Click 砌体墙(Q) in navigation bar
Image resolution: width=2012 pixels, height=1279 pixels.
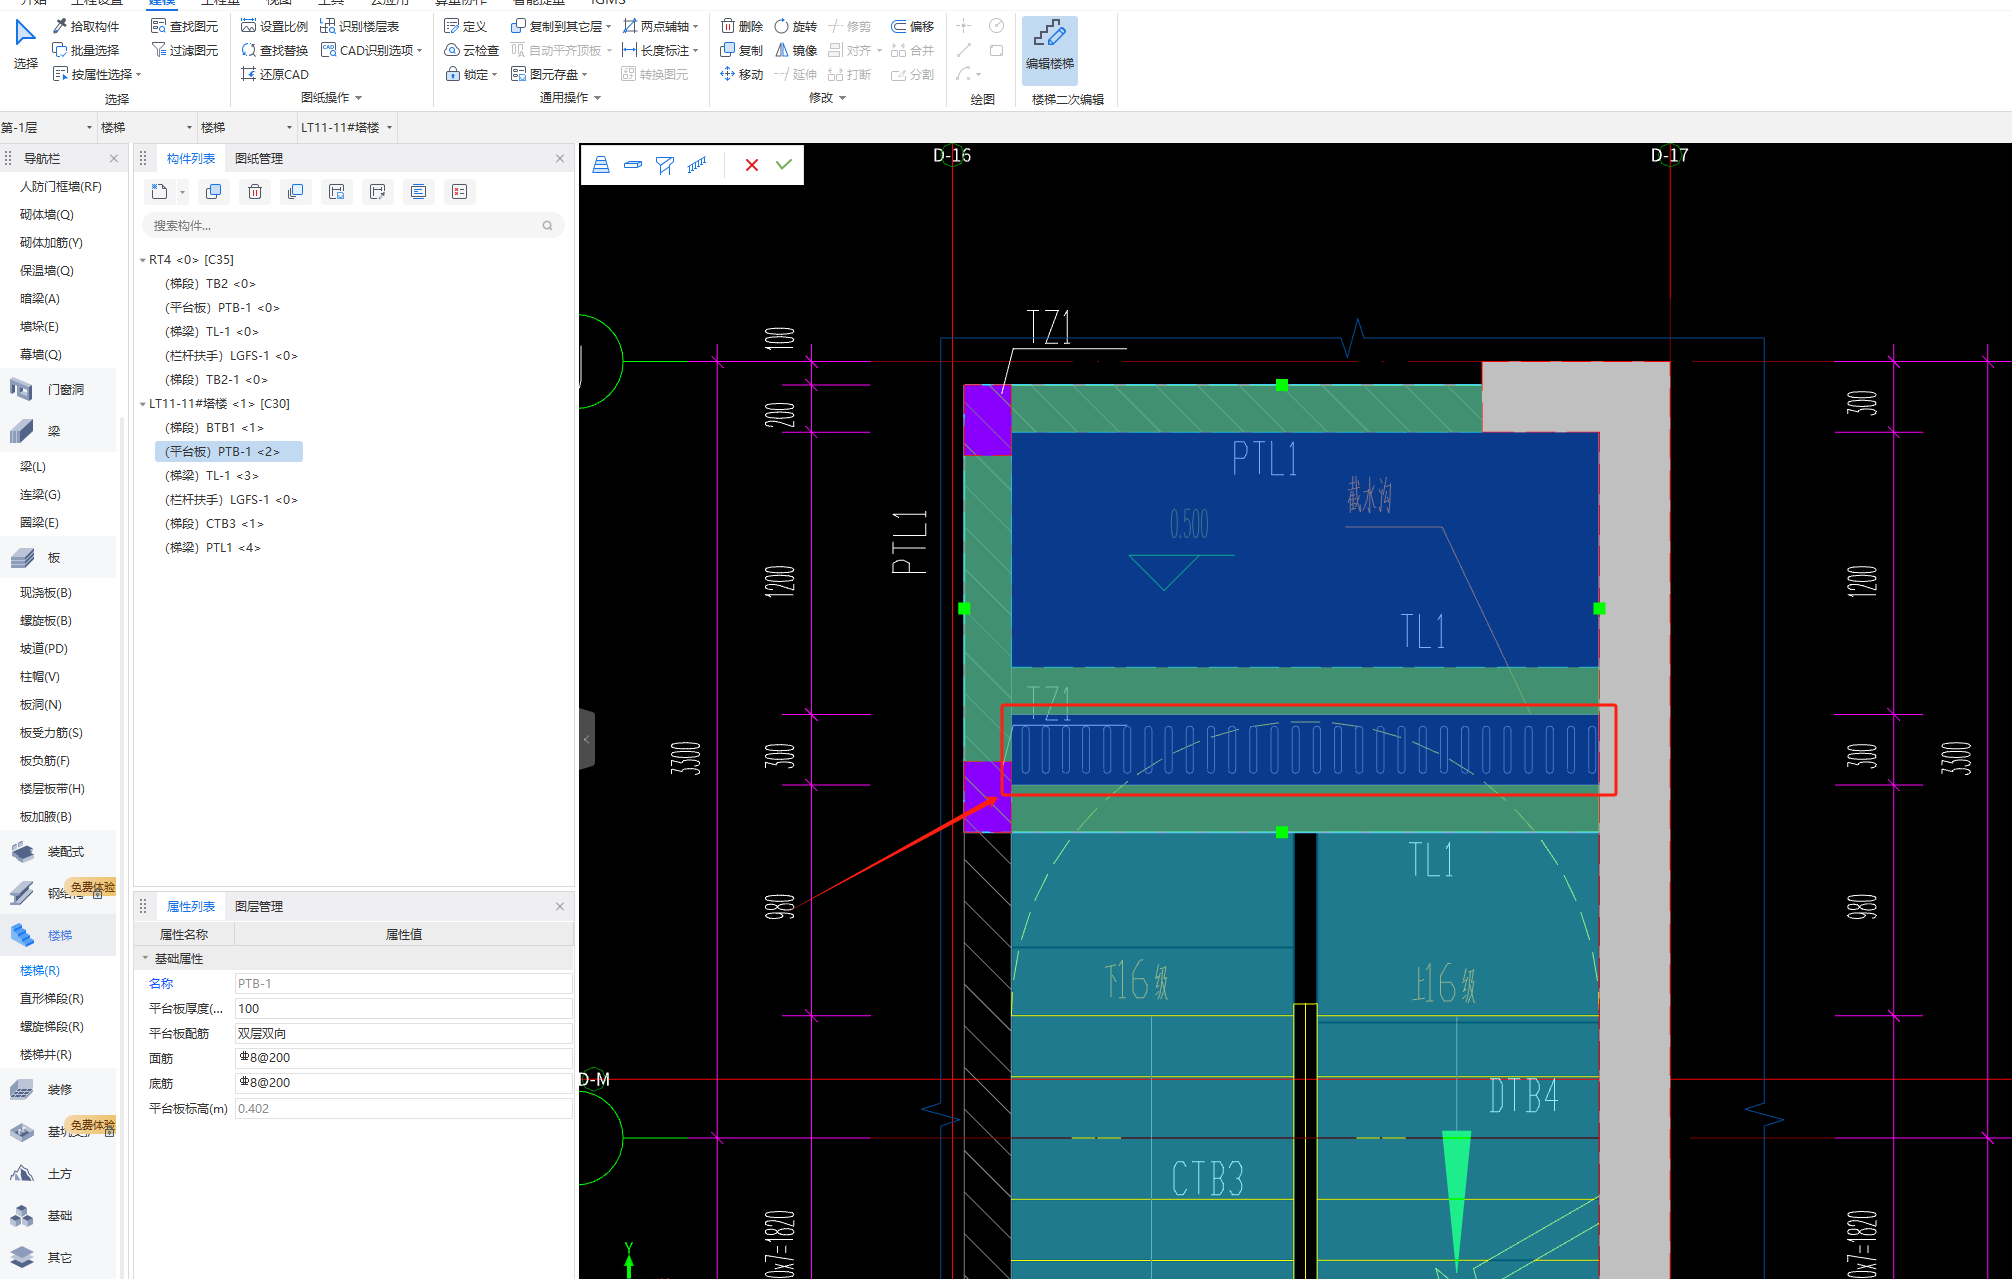point(47,214)
